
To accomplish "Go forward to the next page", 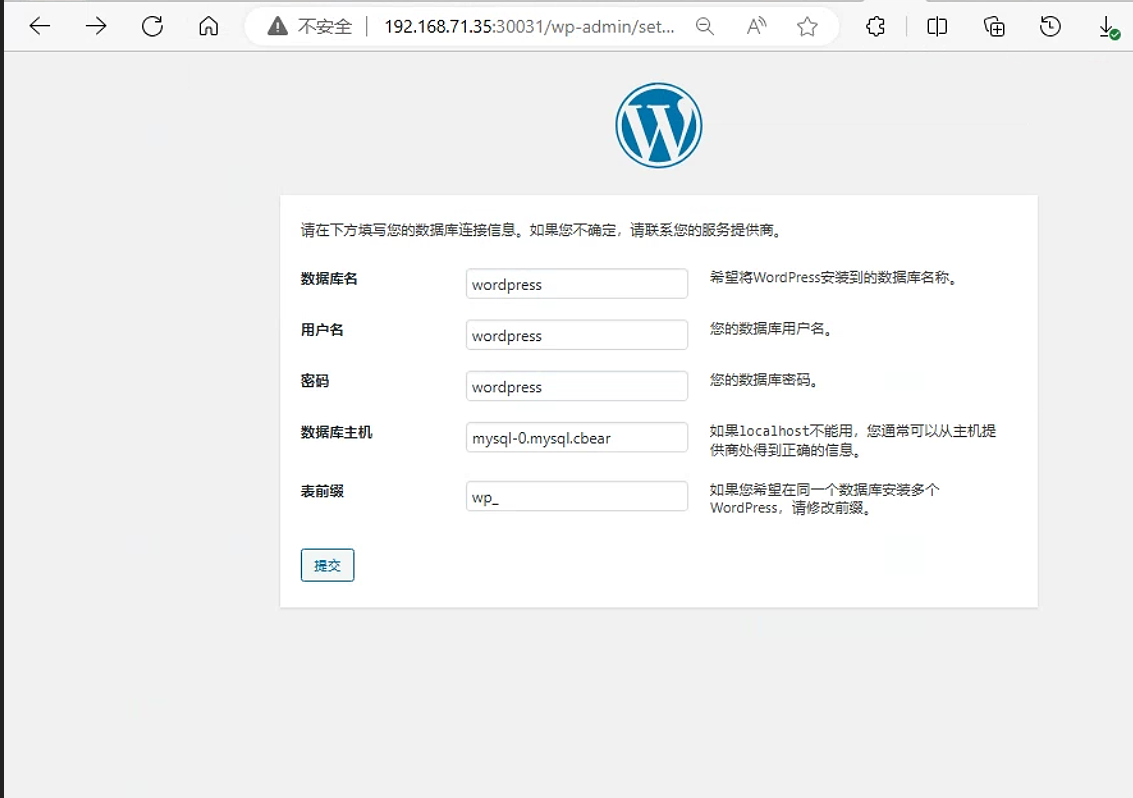I will [x=95, y=27].
